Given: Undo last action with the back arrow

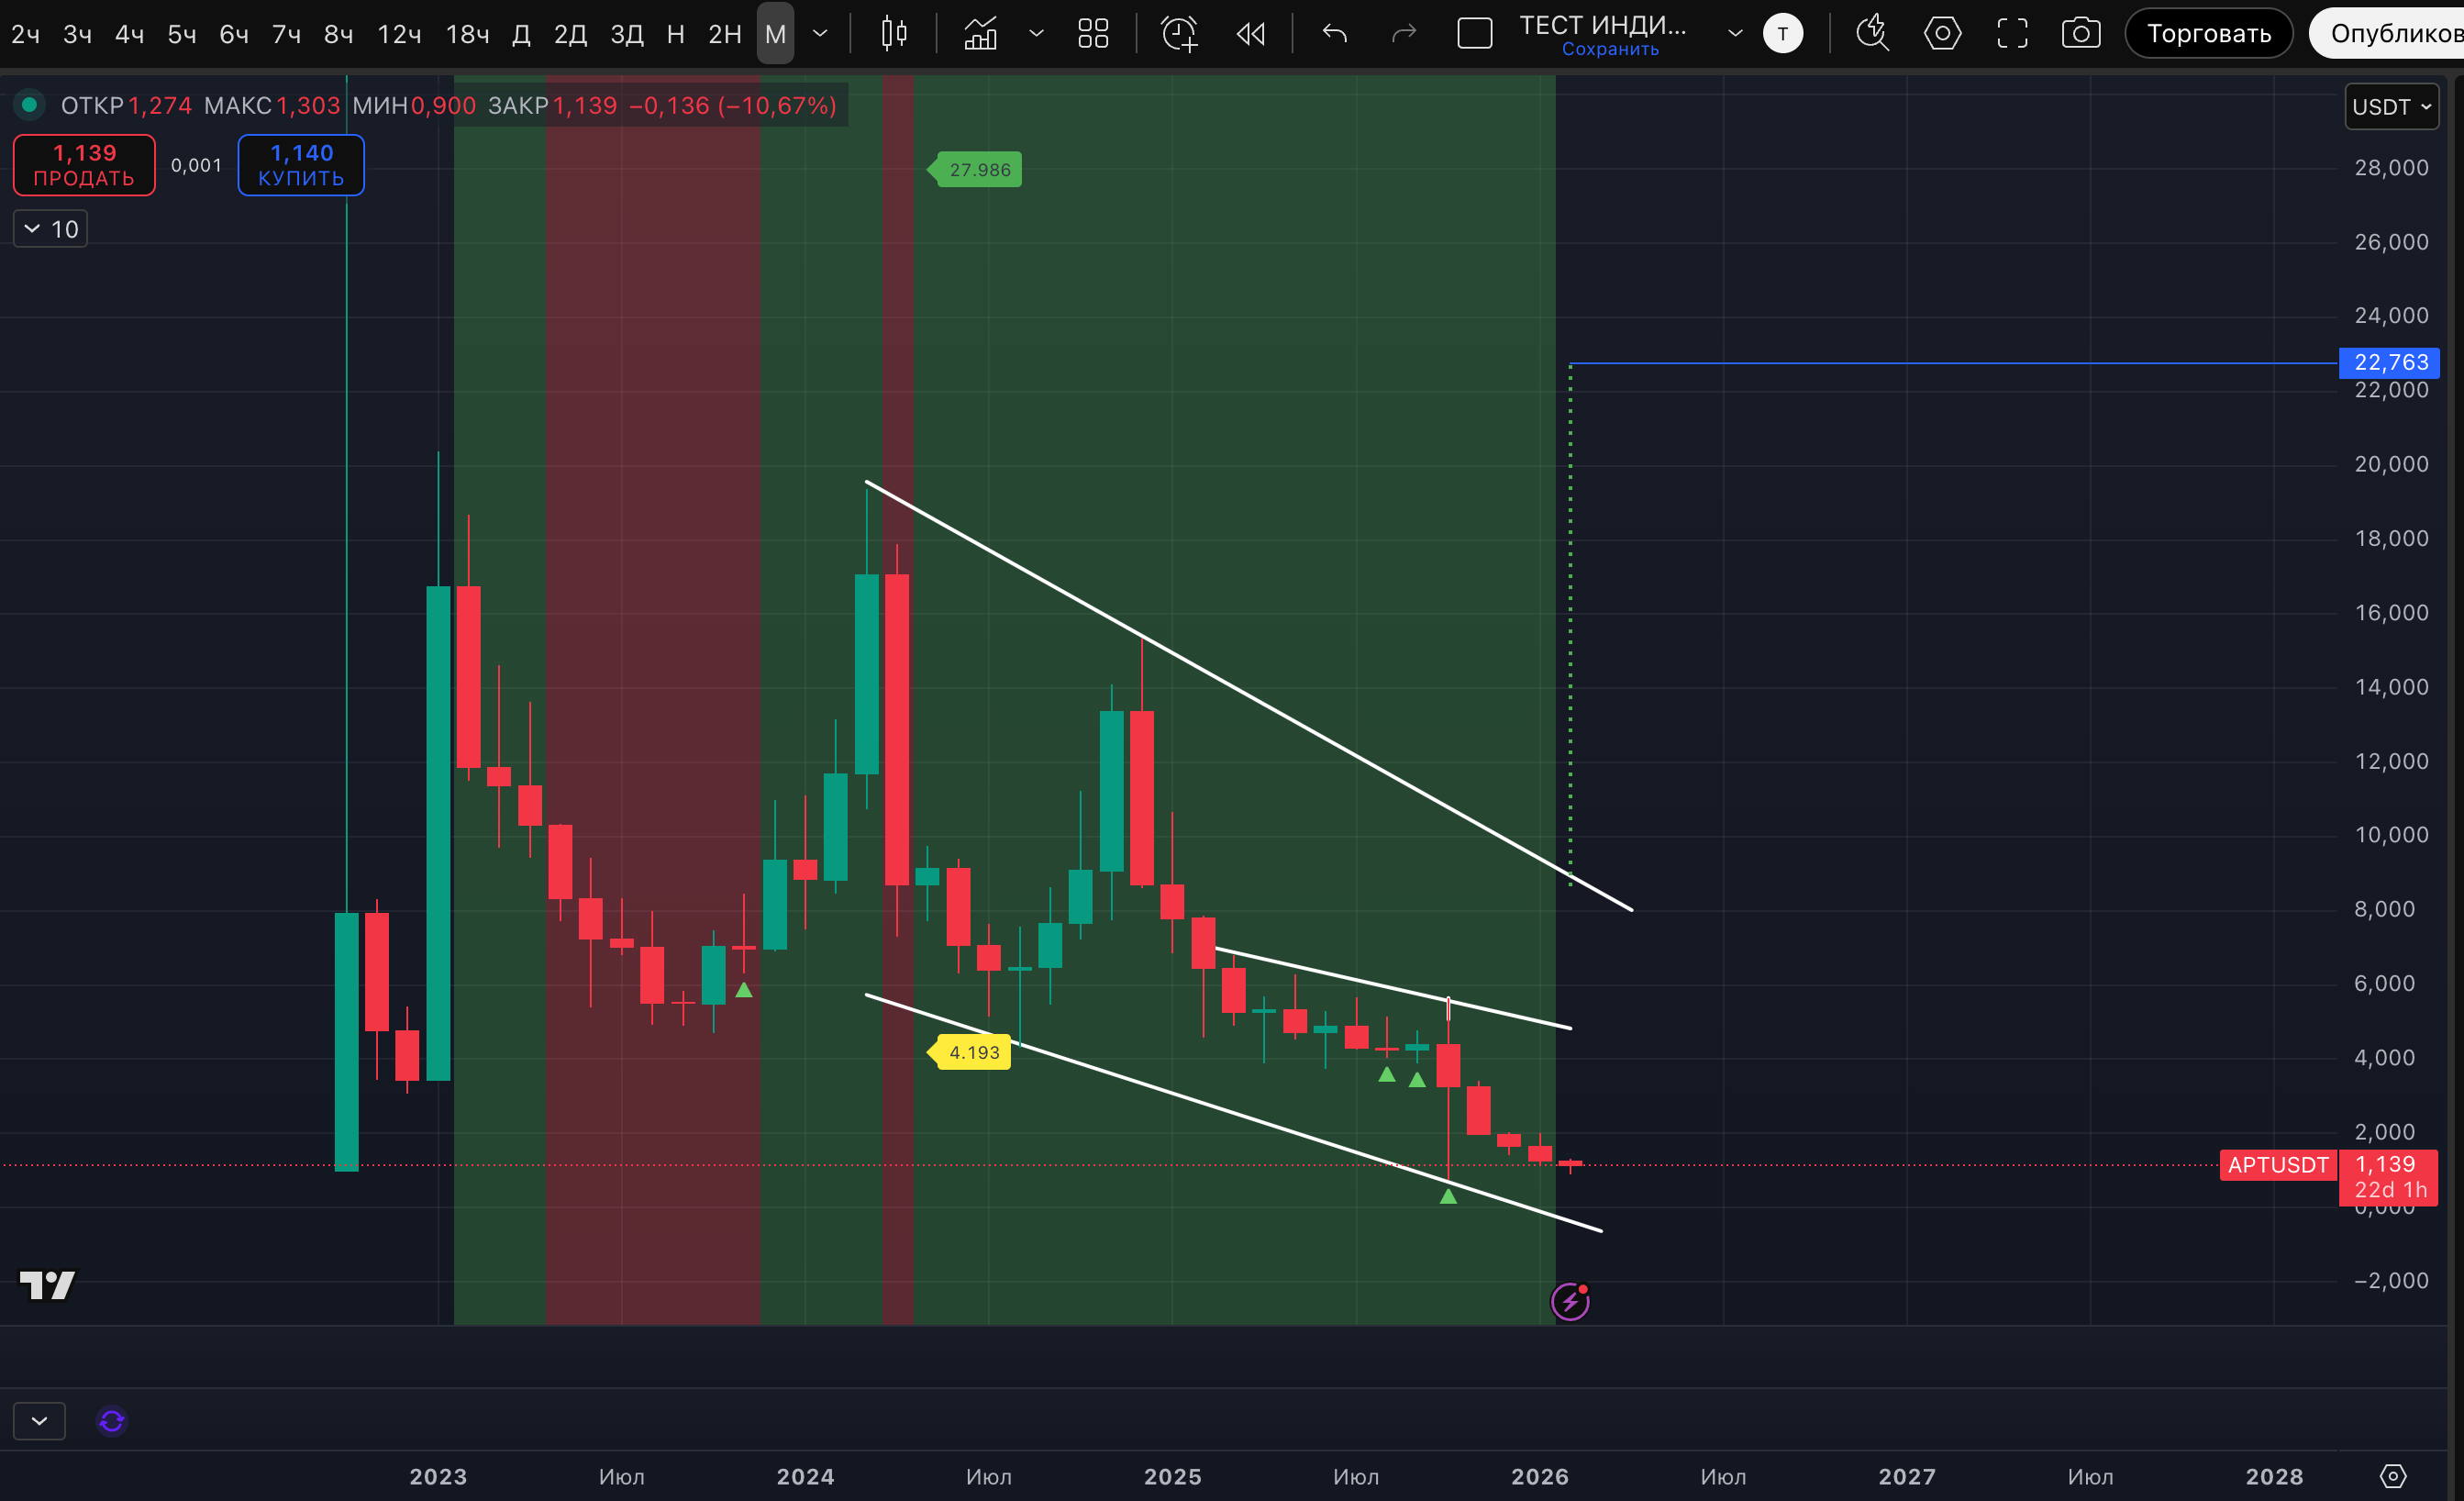Looking at the screenshot, I should click(x=1335, y=34).
